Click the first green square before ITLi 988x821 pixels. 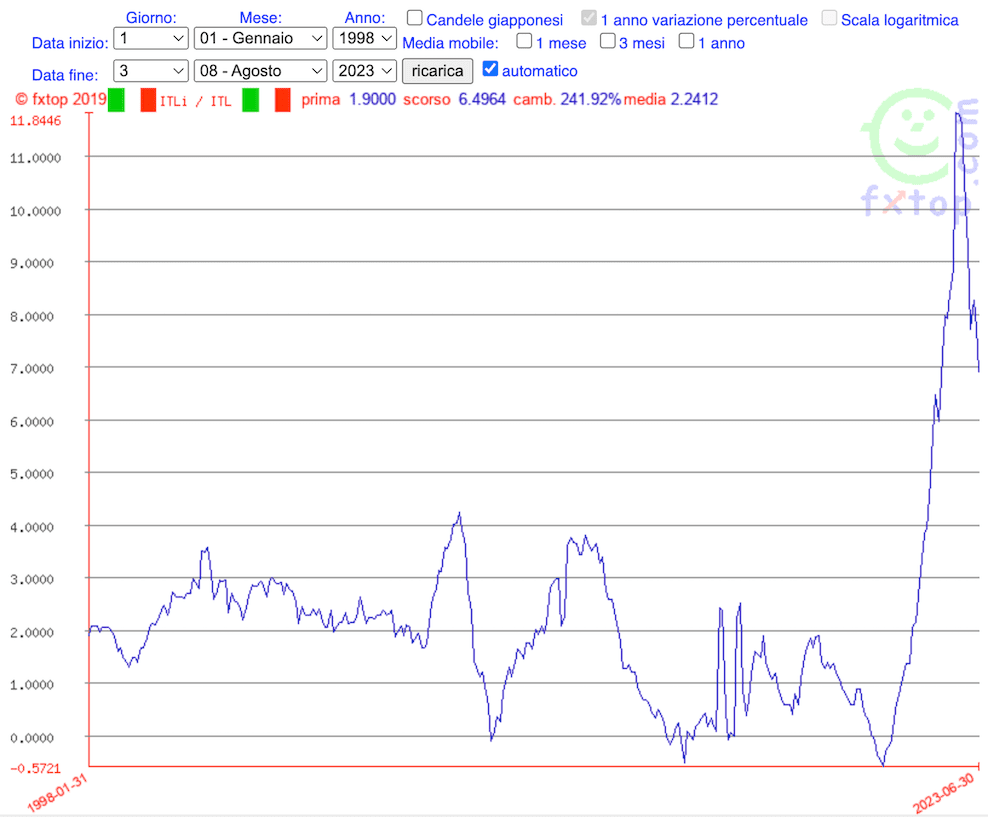(116, 100)
